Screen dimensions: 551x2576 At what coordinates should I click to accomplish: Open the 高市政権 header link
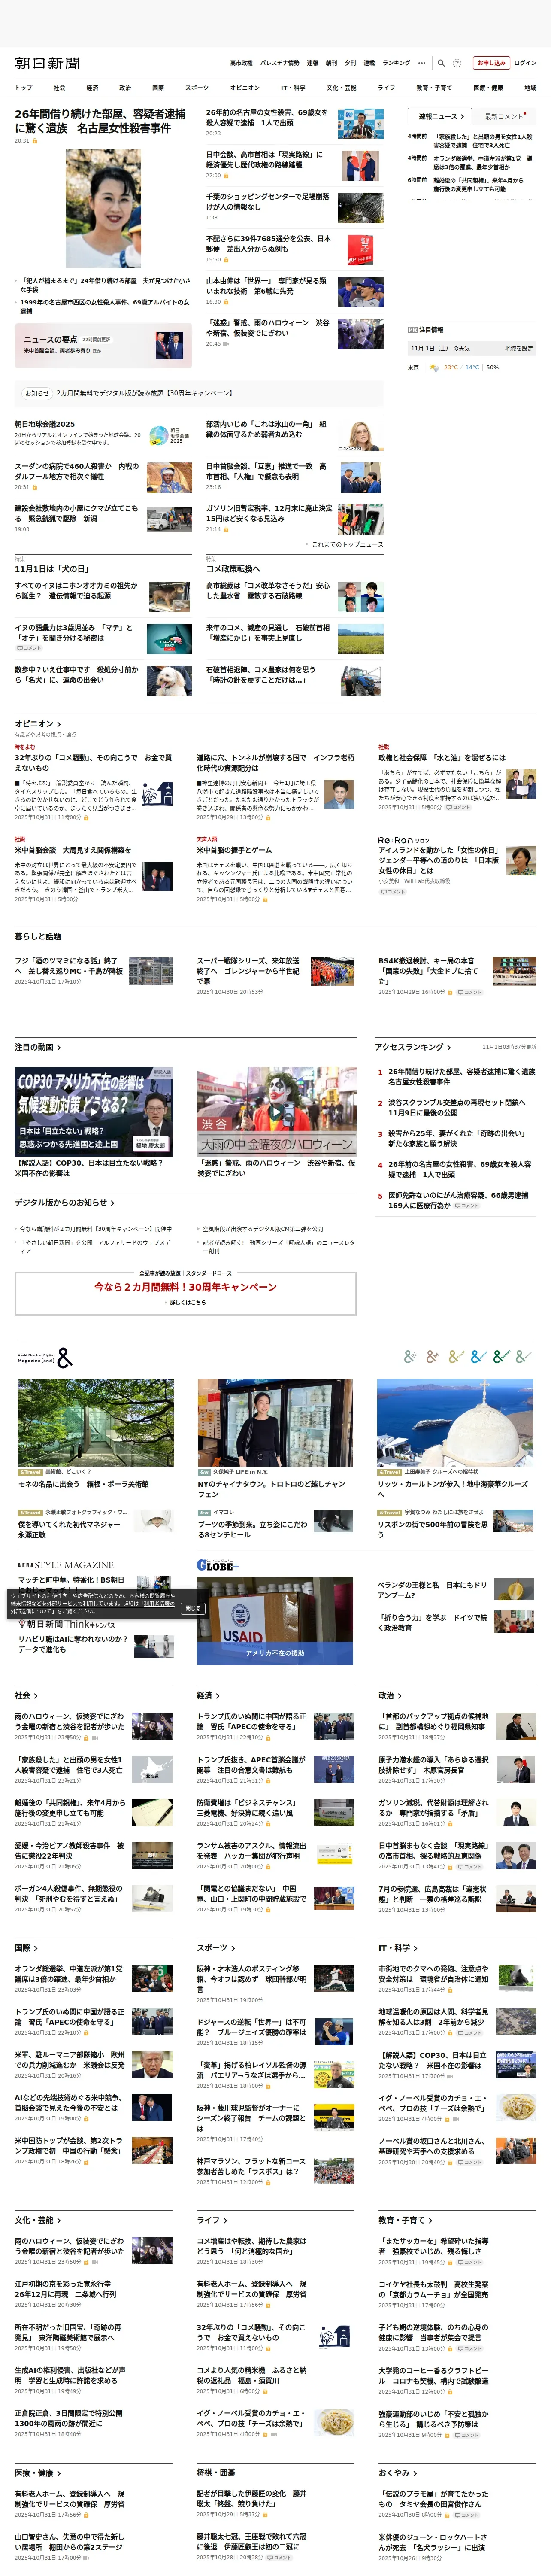point(242,63)
